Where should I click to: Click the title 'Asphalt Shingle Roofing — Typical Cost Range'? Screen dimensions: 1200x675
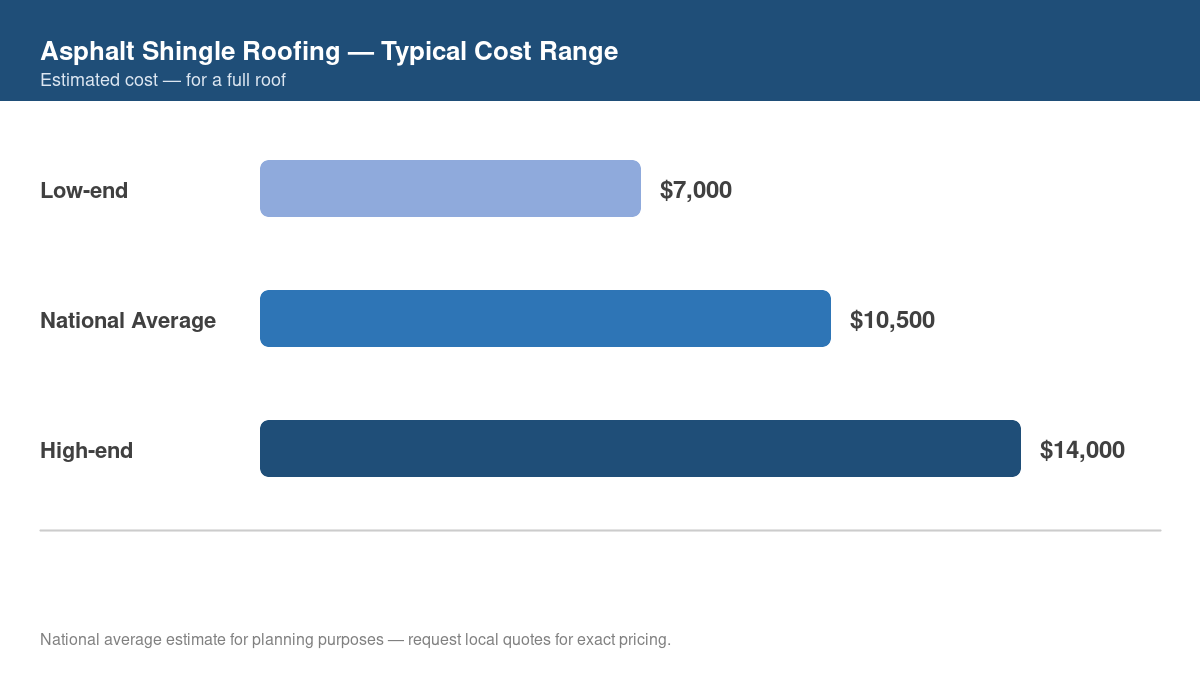pos(329,51)
